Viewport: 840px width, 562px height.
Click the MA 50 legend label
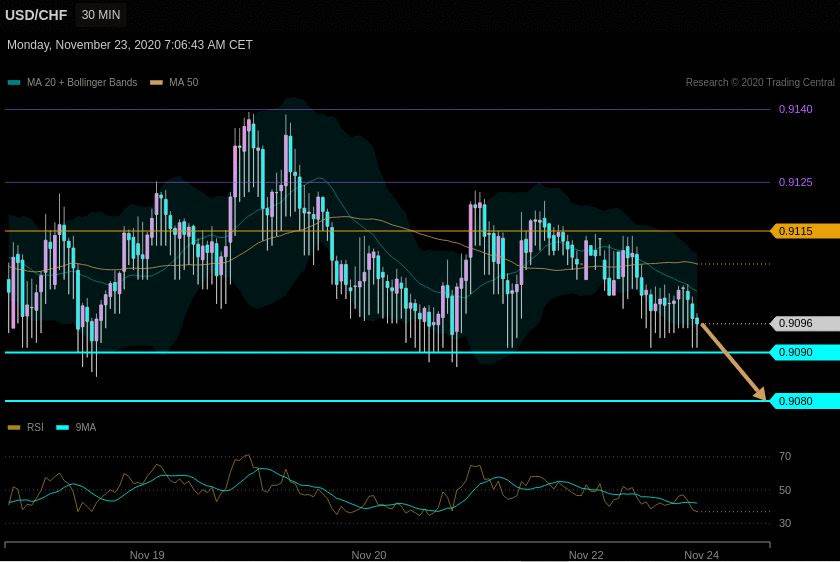(184, 83)
